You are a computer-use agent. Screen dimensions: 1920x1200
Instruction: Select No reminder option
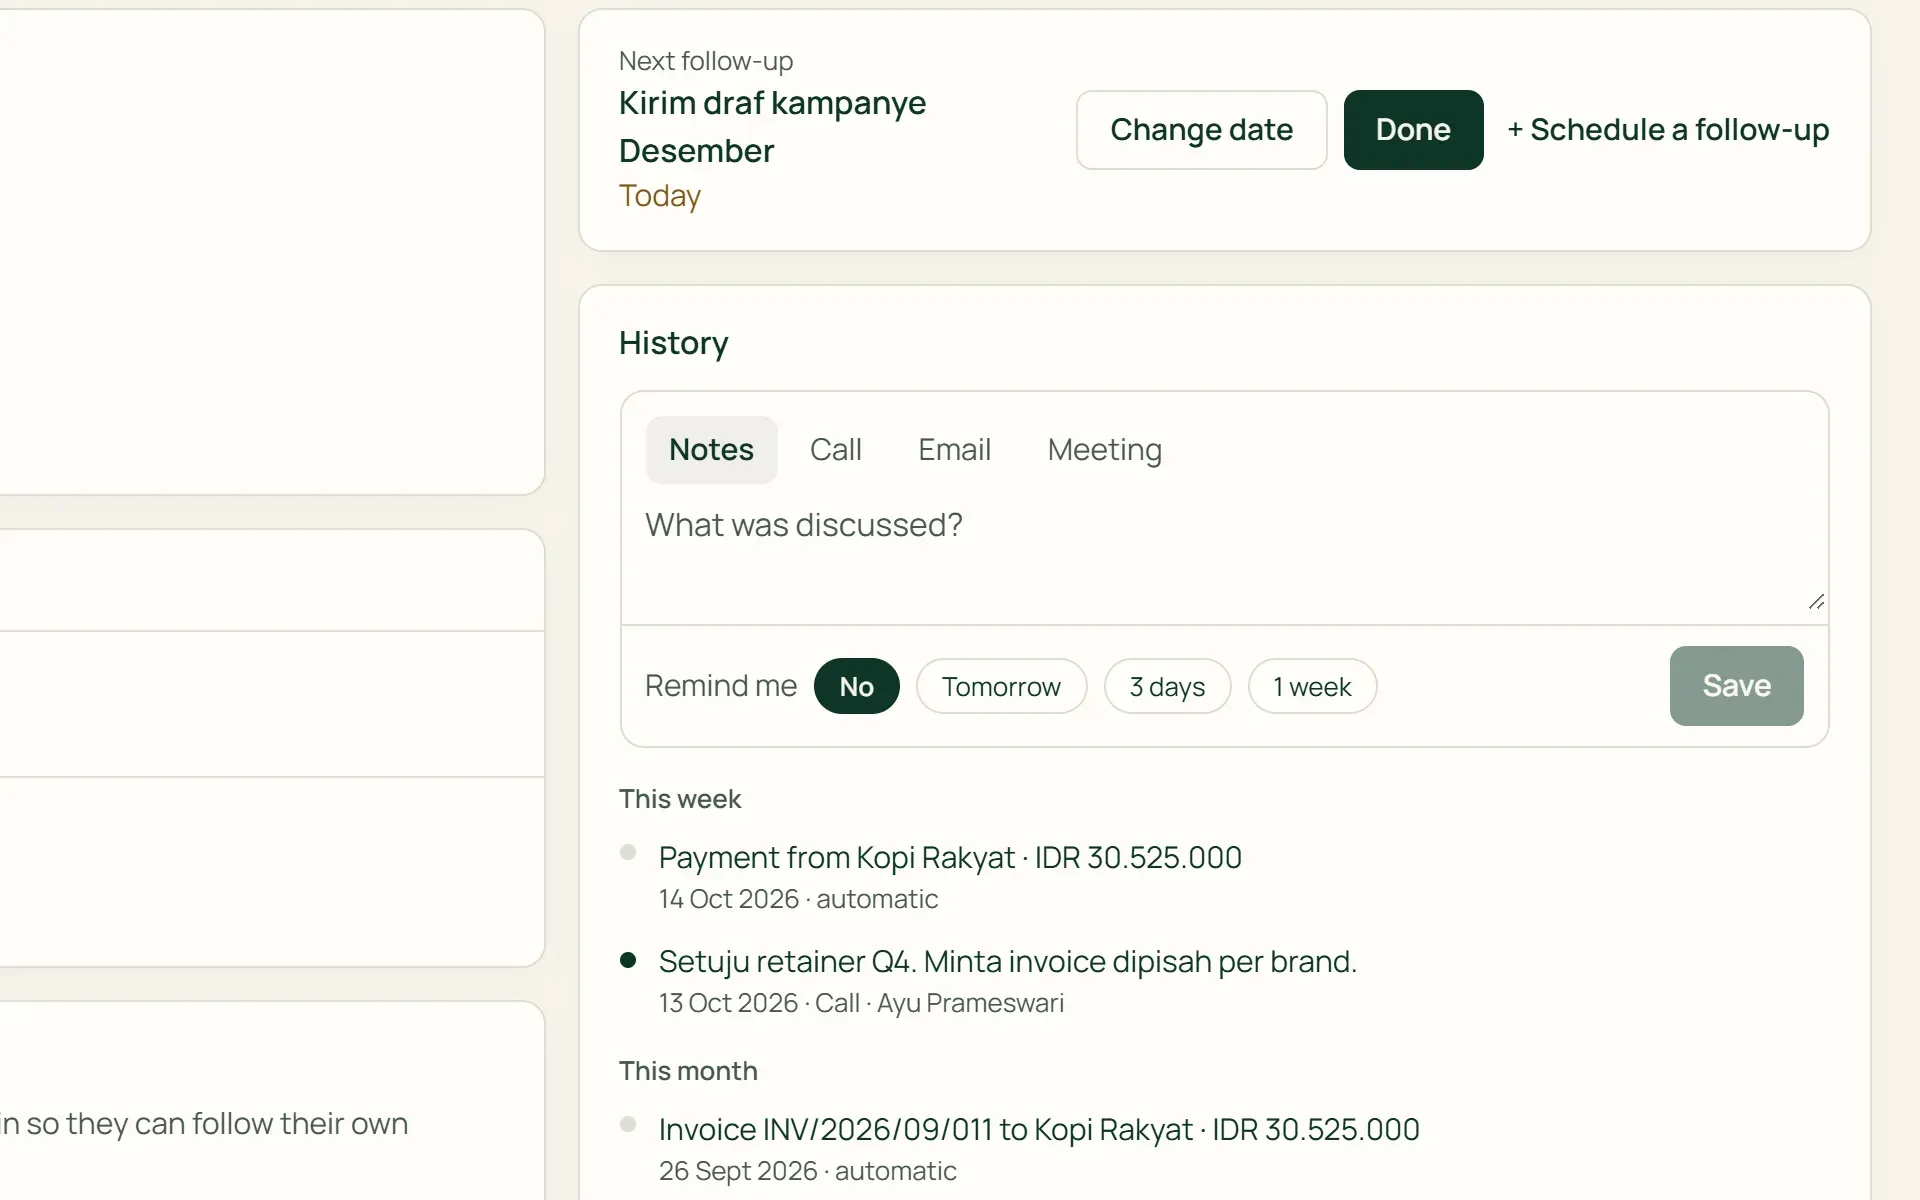857,686
